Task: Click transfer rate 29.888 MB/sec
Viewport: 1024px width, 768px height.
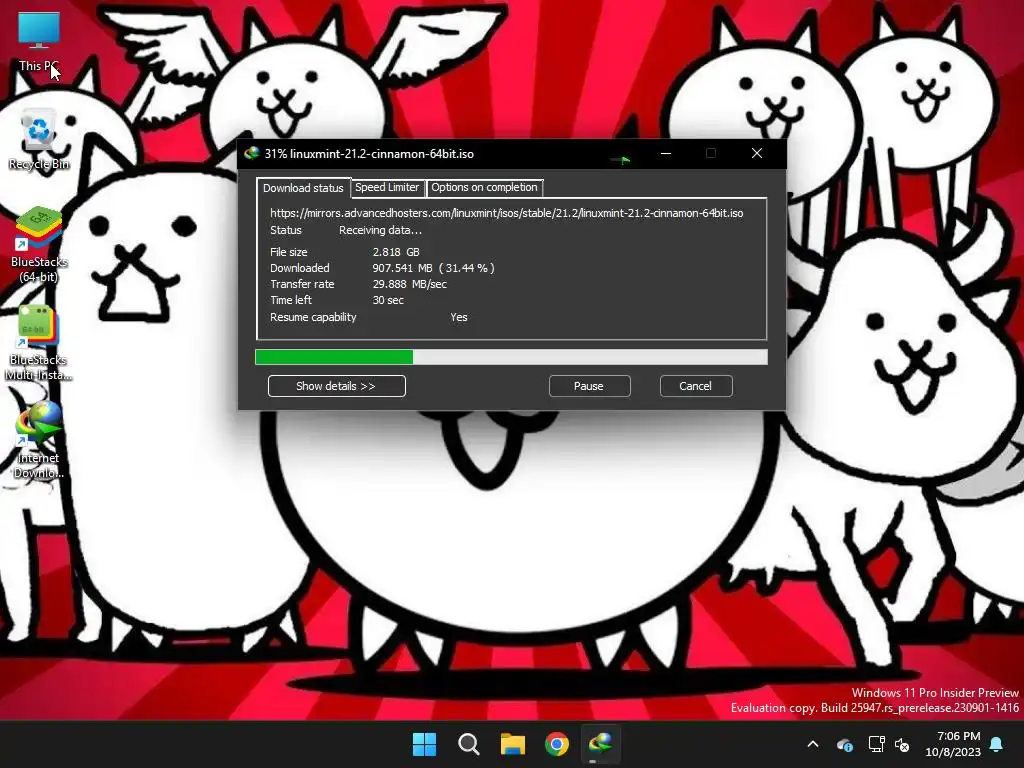Action: tap(409, 284)
